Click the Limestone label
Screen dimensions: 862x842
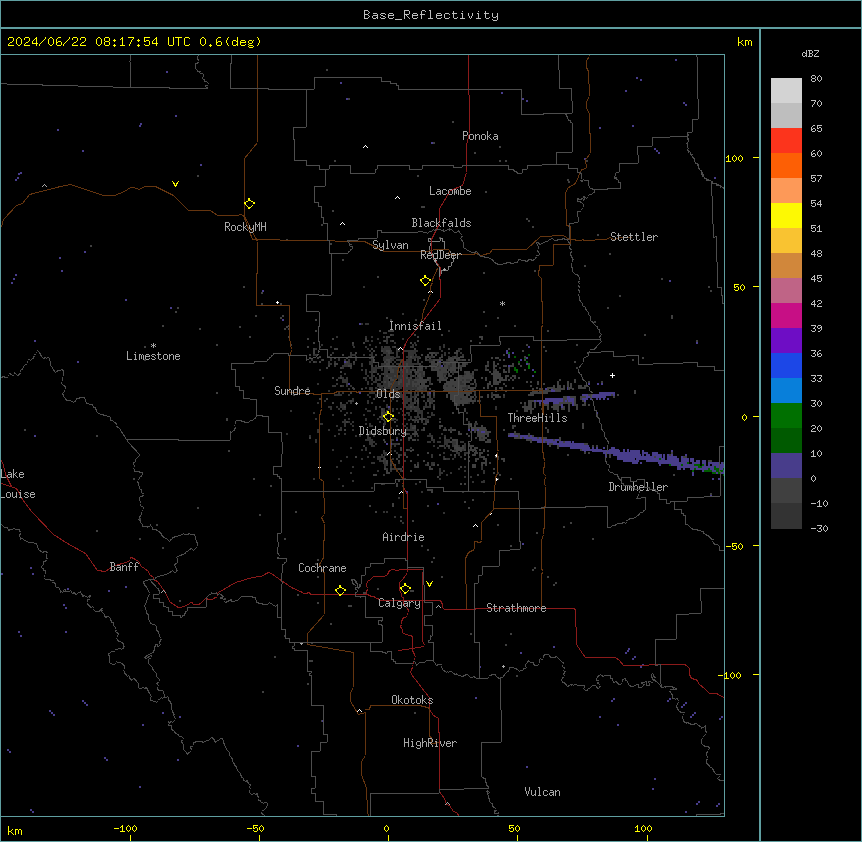(x=153, y=356)
